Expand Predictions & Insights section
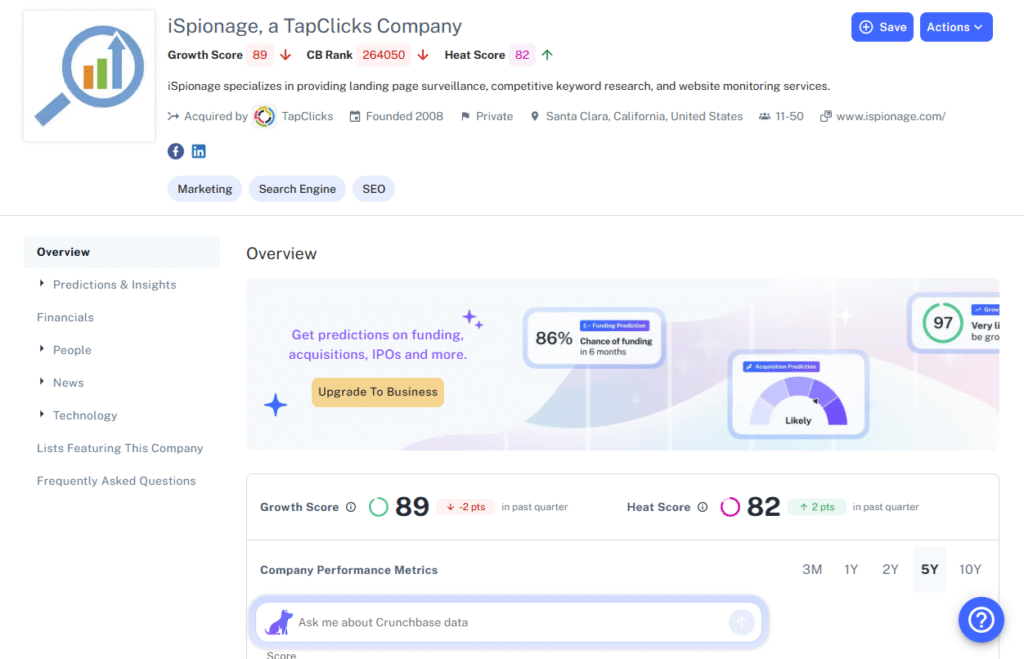 coord(42,283)
